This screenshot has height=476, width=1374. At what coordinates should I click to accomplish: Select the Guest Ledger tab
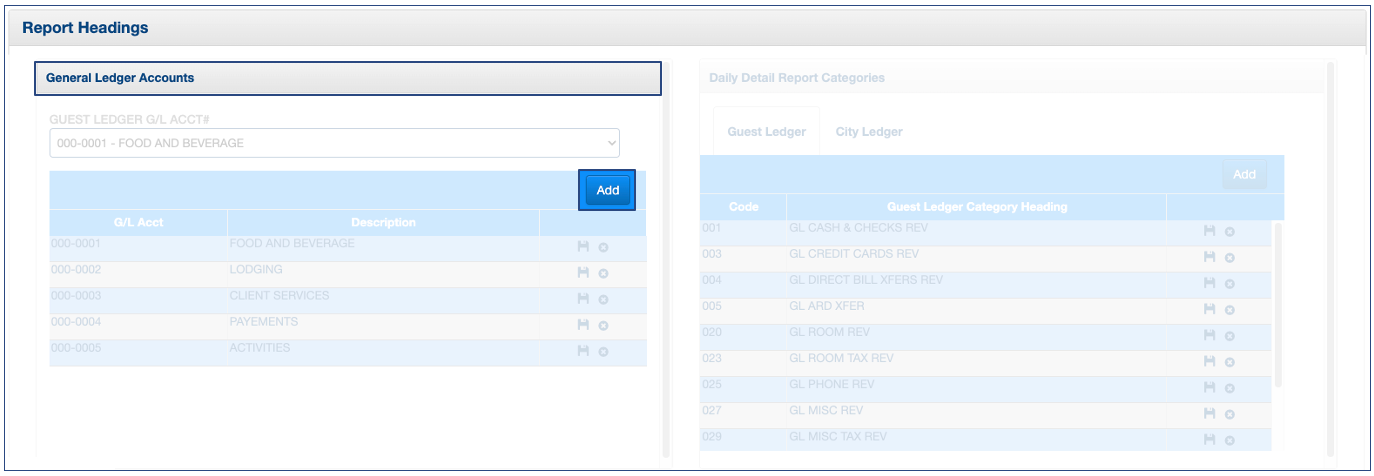point(766,132)
